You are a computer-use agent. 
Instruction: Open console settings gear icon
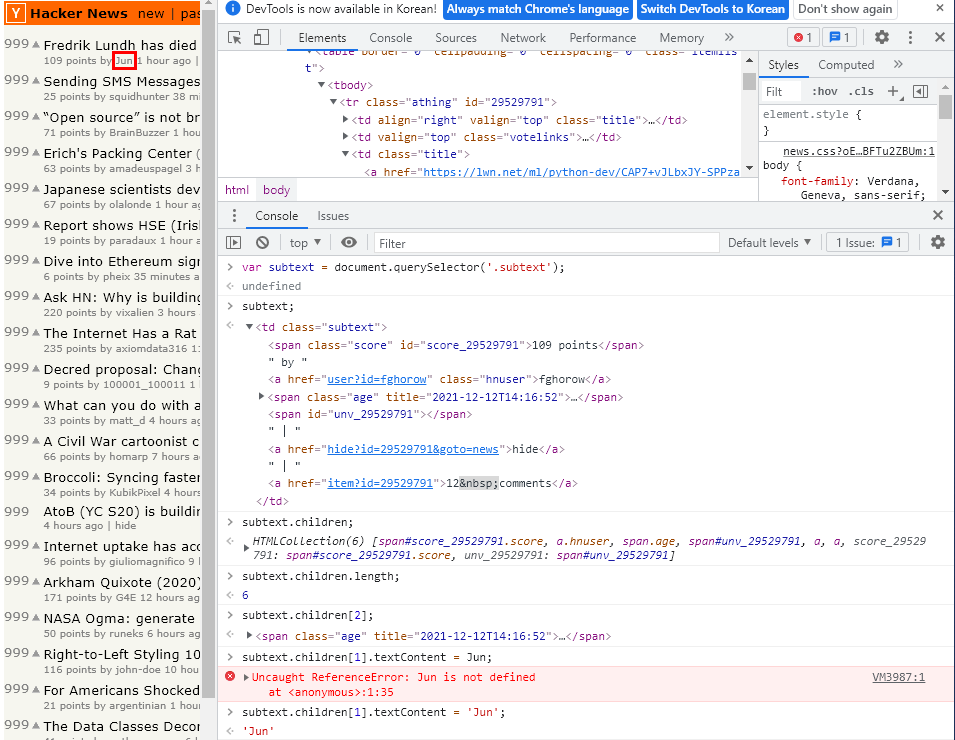pos(937,242)
